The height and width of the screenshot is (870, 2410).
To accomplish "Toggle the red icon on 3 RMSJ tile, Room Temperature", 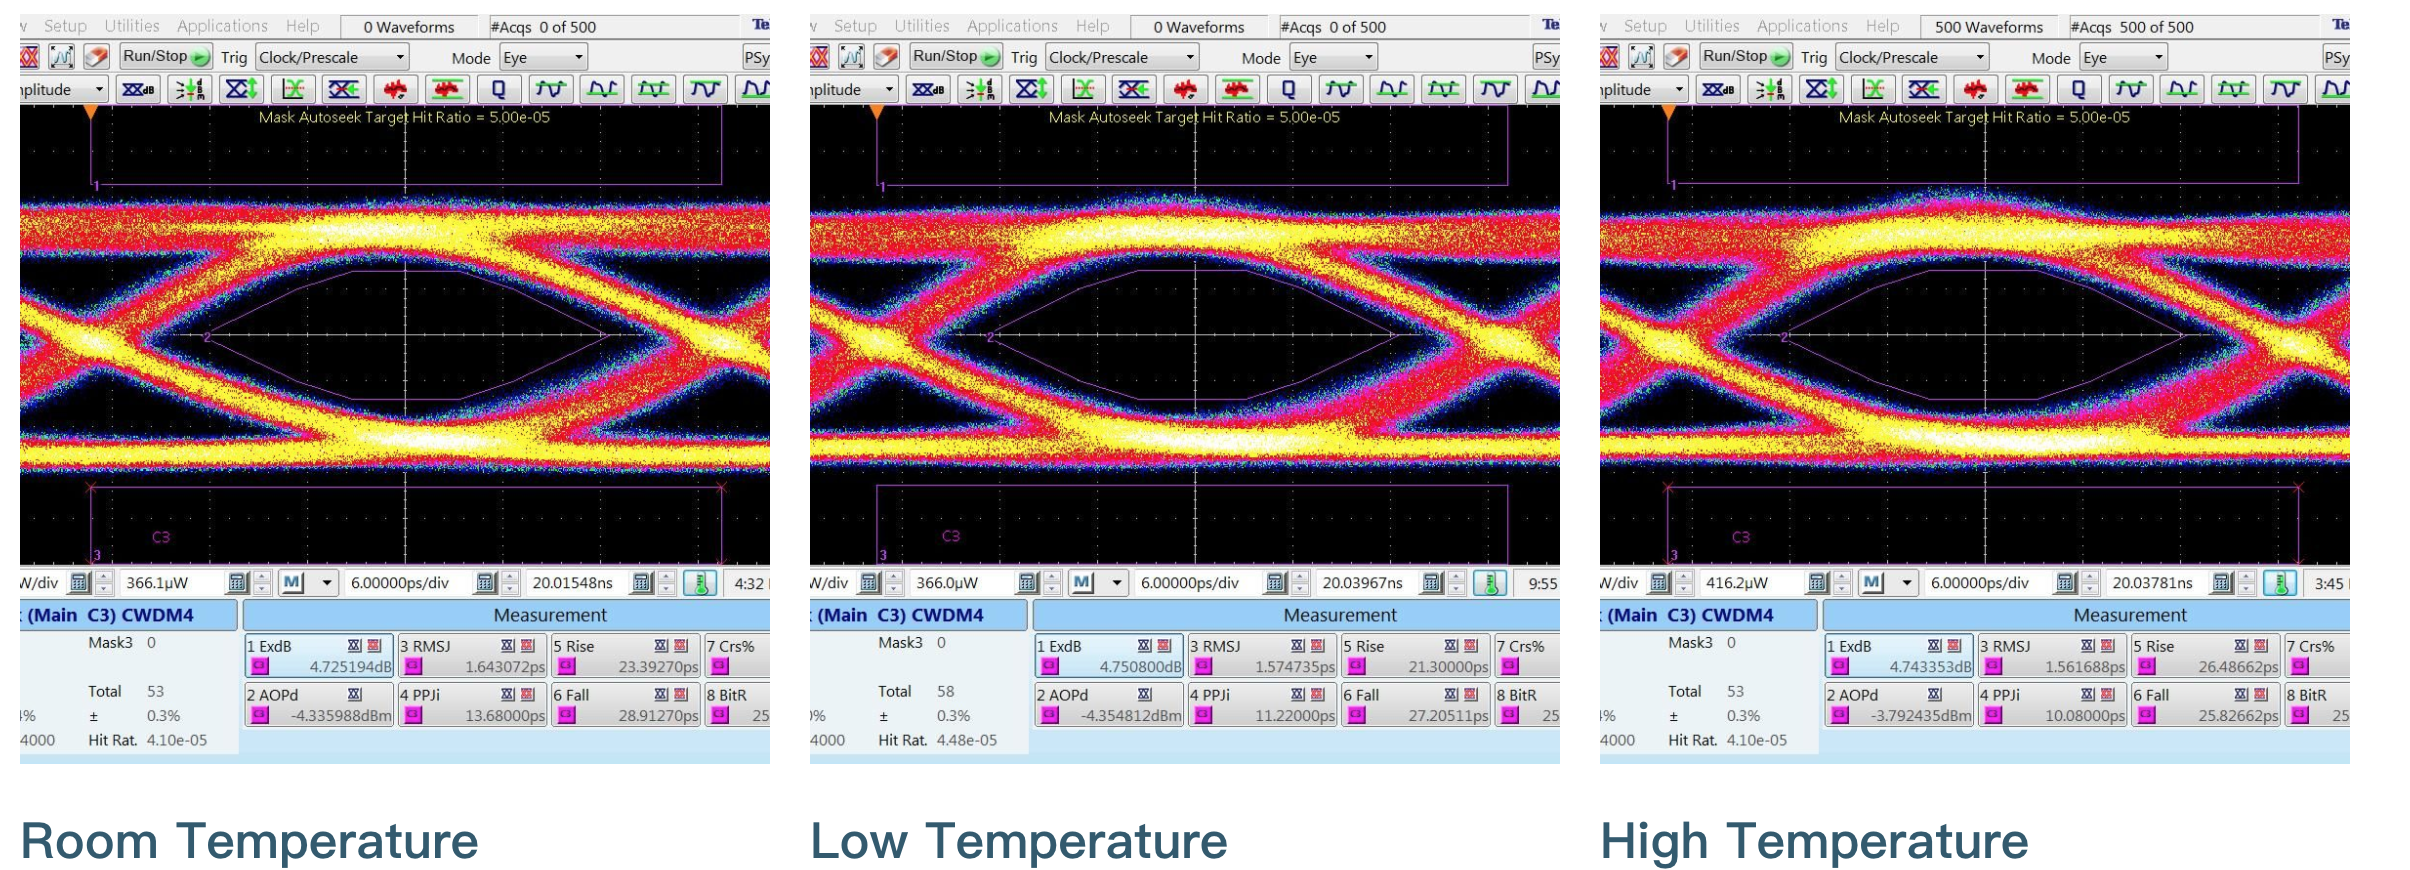I will click(x=528, y=646).
